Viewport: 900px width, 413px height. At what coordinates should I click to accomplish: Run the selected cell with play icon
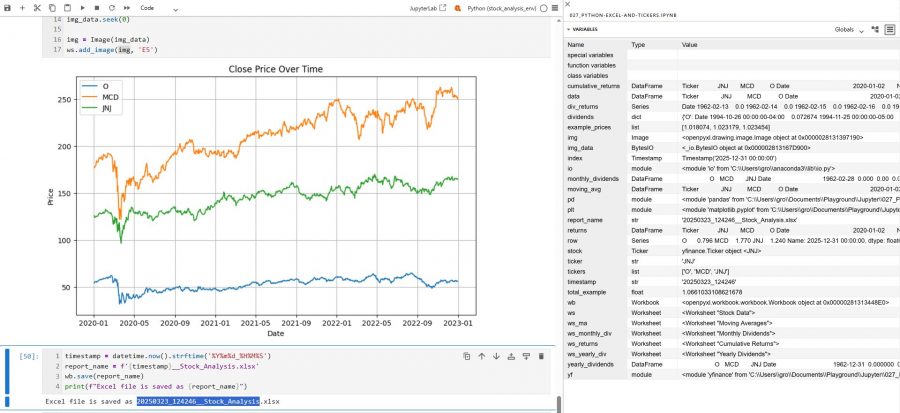(83, 8)
